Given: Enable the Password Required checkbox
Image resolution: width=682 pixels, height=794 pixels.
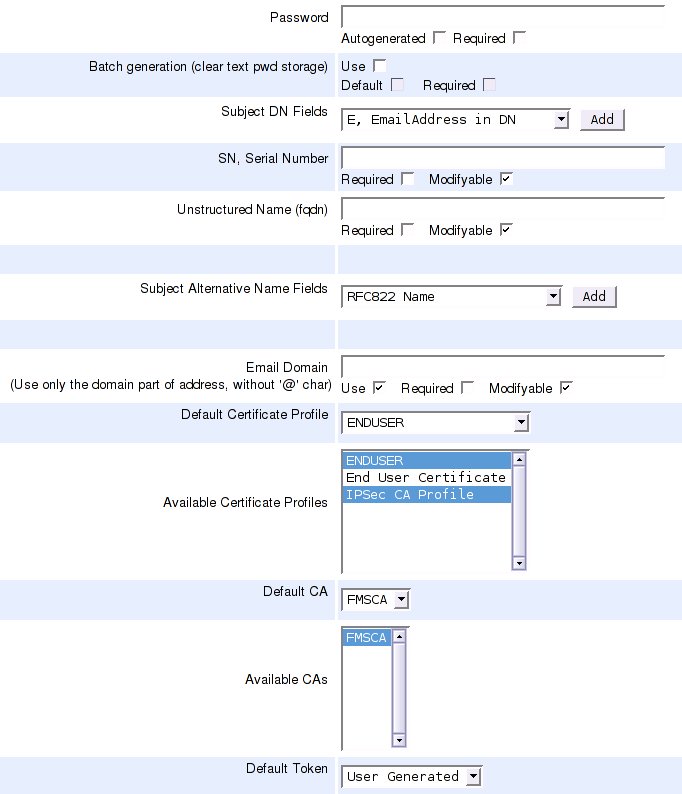Looking at the screenshot, I should 519,38.
